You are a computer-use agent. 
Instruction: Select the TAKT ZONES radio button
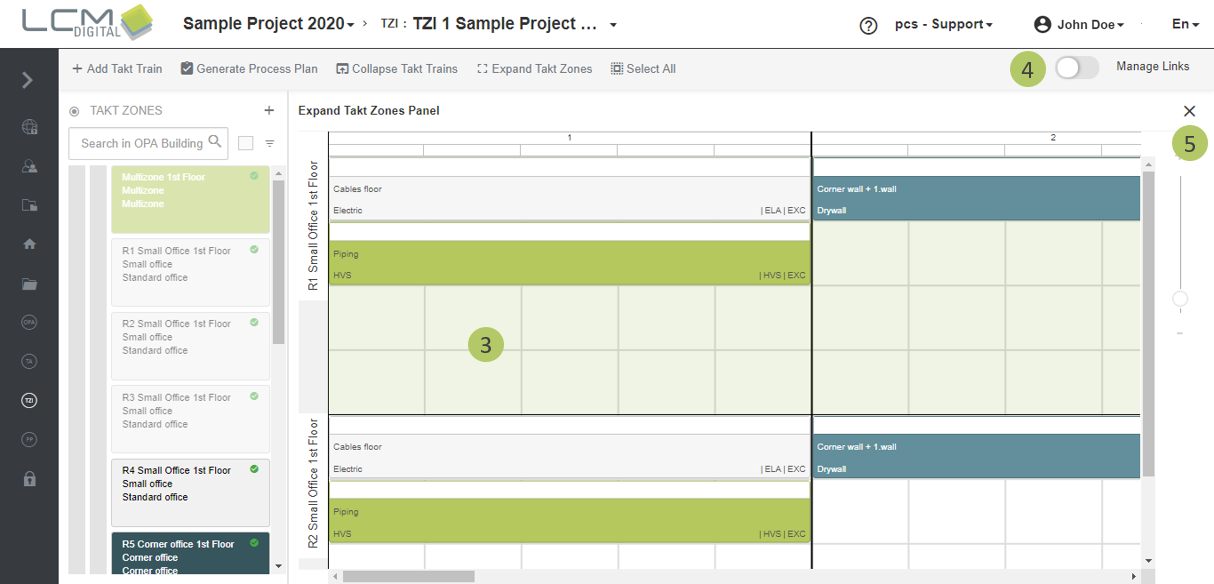(x=74, y=112)
